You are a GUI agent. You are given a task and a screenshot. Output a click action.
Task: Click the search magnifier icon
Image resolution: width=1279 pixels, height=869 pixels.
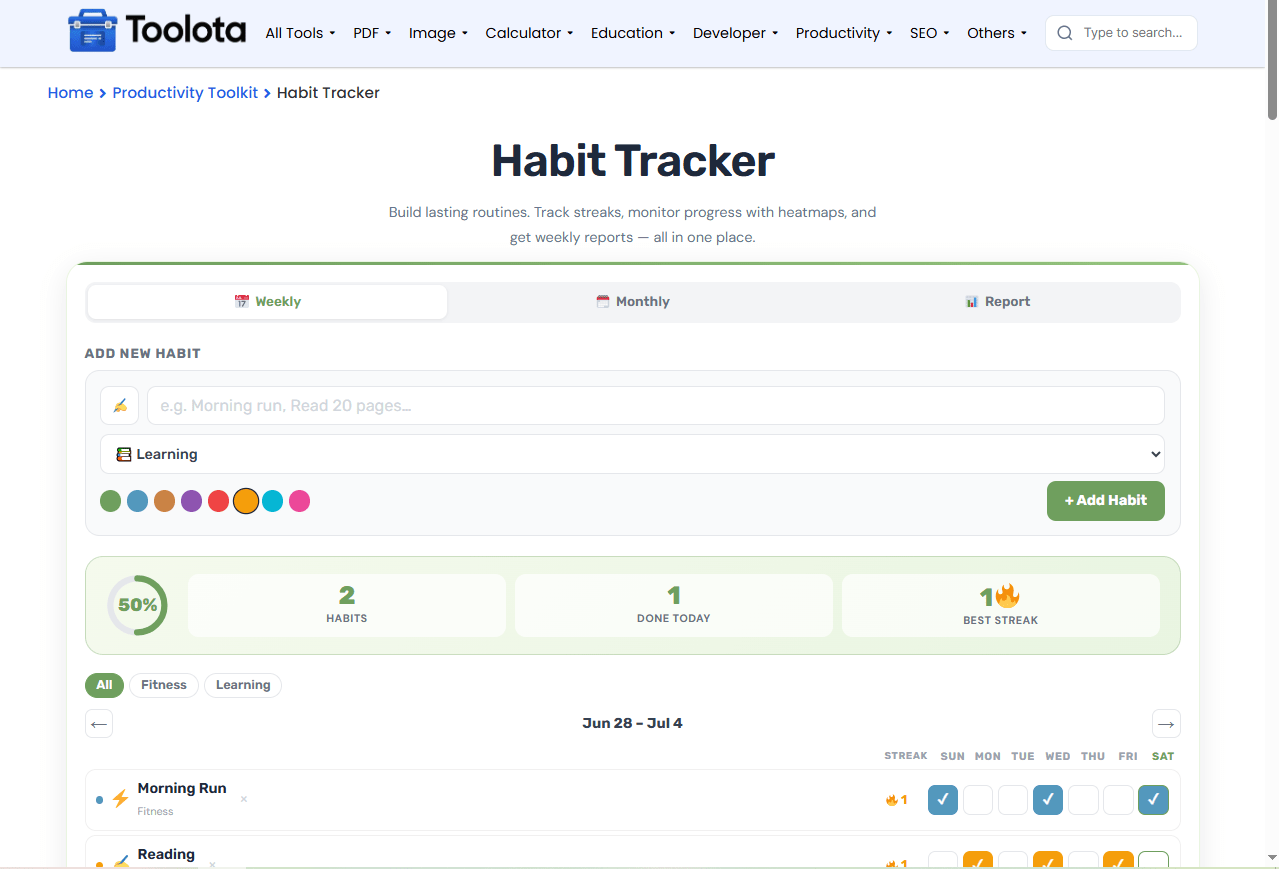click(1065, 33)
